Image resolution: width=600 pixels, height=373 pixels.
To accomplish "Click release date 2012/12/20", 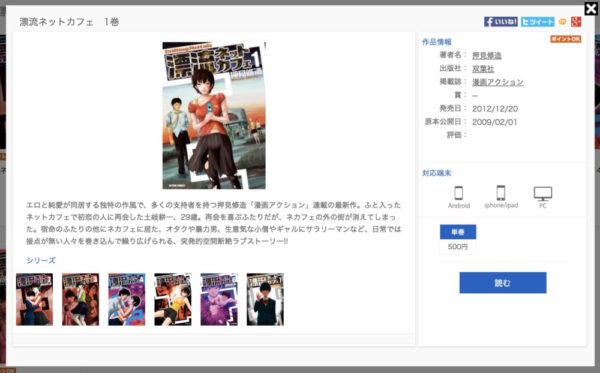I will click(x=495, y=109).
